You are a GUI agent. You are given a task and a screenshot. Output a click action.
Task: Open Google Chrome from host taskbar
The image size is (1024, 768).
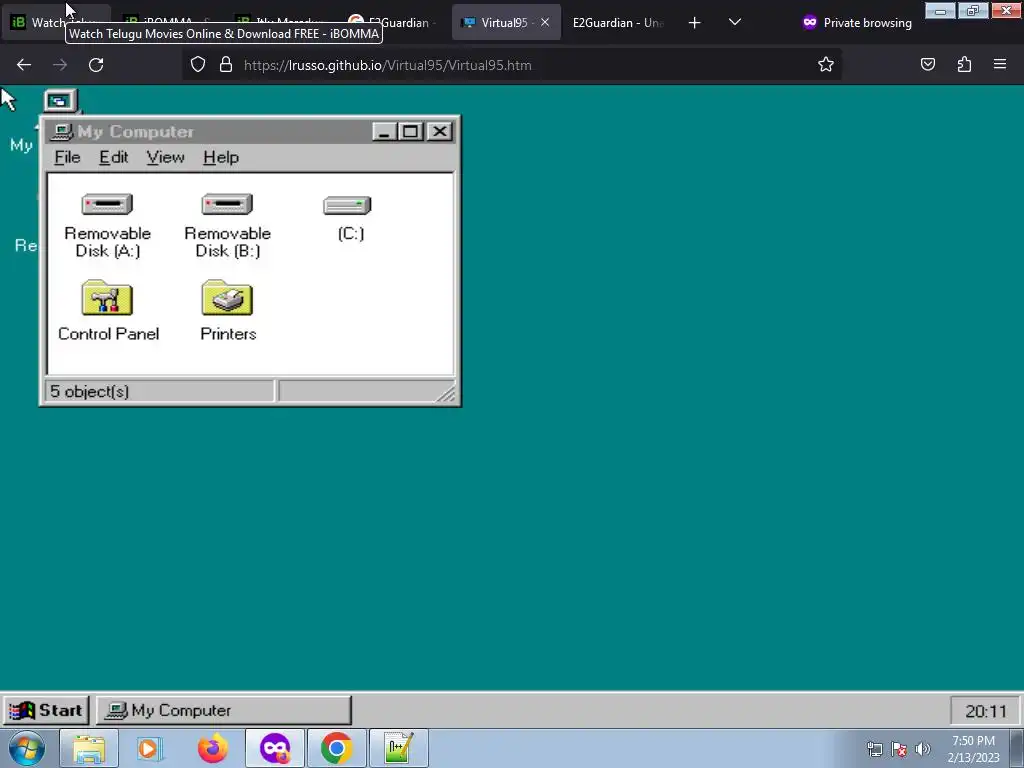[336, 748]
